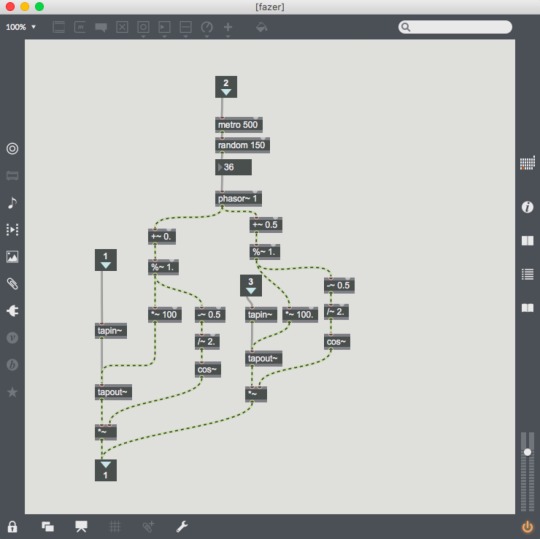Open the Plug-ins browser in left sidebar

tap(12, 311)
